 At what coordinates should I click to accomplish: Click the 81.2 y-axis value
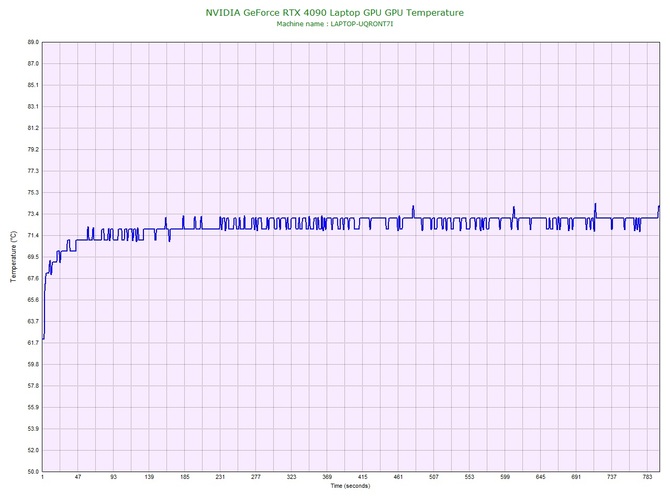(33, 128)
